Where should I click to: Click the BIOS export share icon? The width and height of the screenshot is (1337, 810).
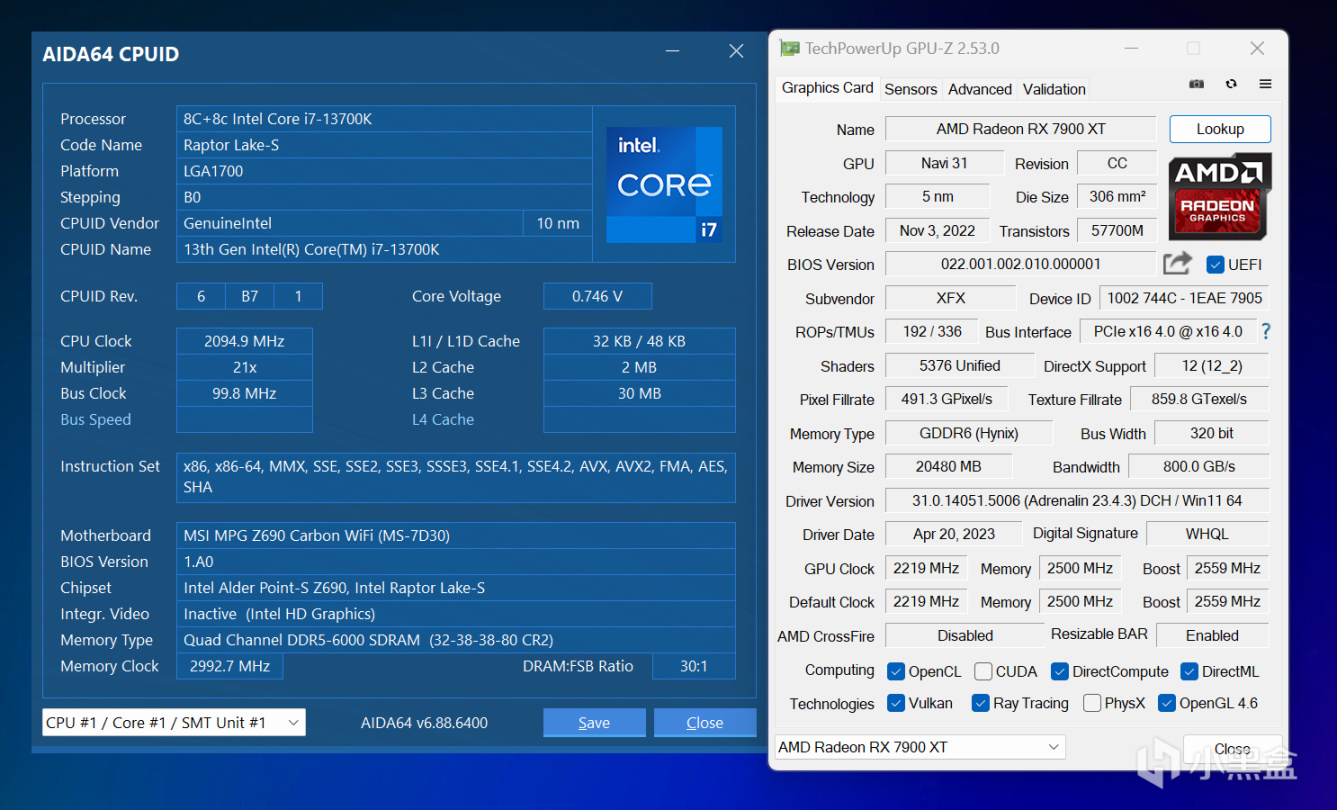click(x=1177, y=264)
